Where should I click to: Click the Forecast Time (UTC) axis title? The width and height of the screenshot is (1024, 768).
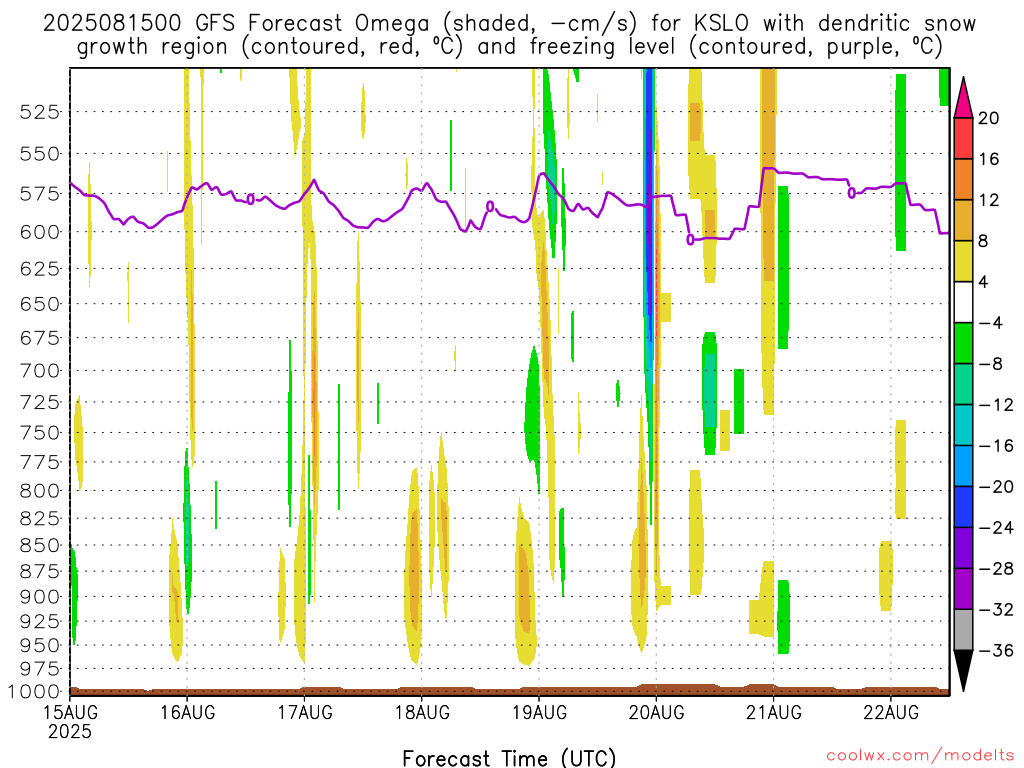(509, 758)
